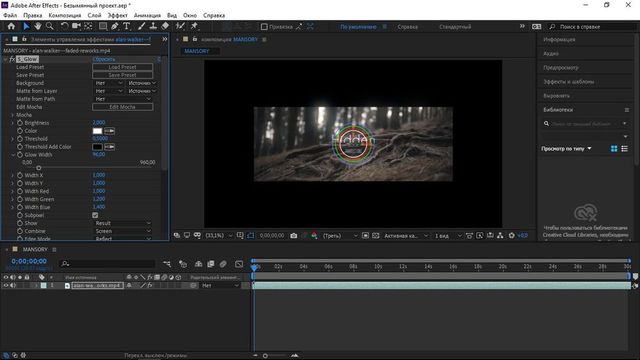Take a snapshot with the camera icon
The width and height of the screenshot is (640, 360).
click(293, 236)
